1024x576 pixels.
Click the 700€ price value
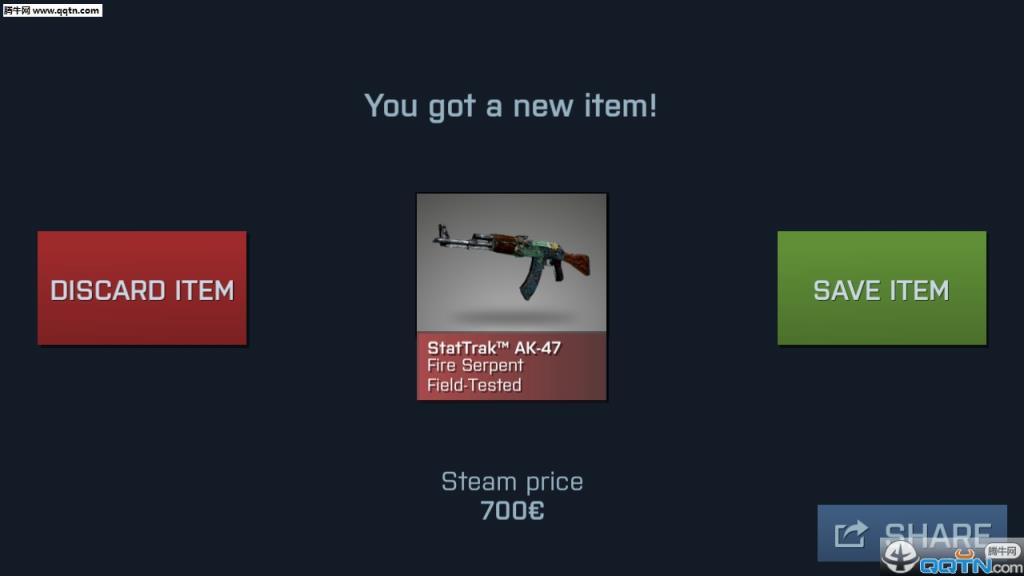tap(512, 511)
